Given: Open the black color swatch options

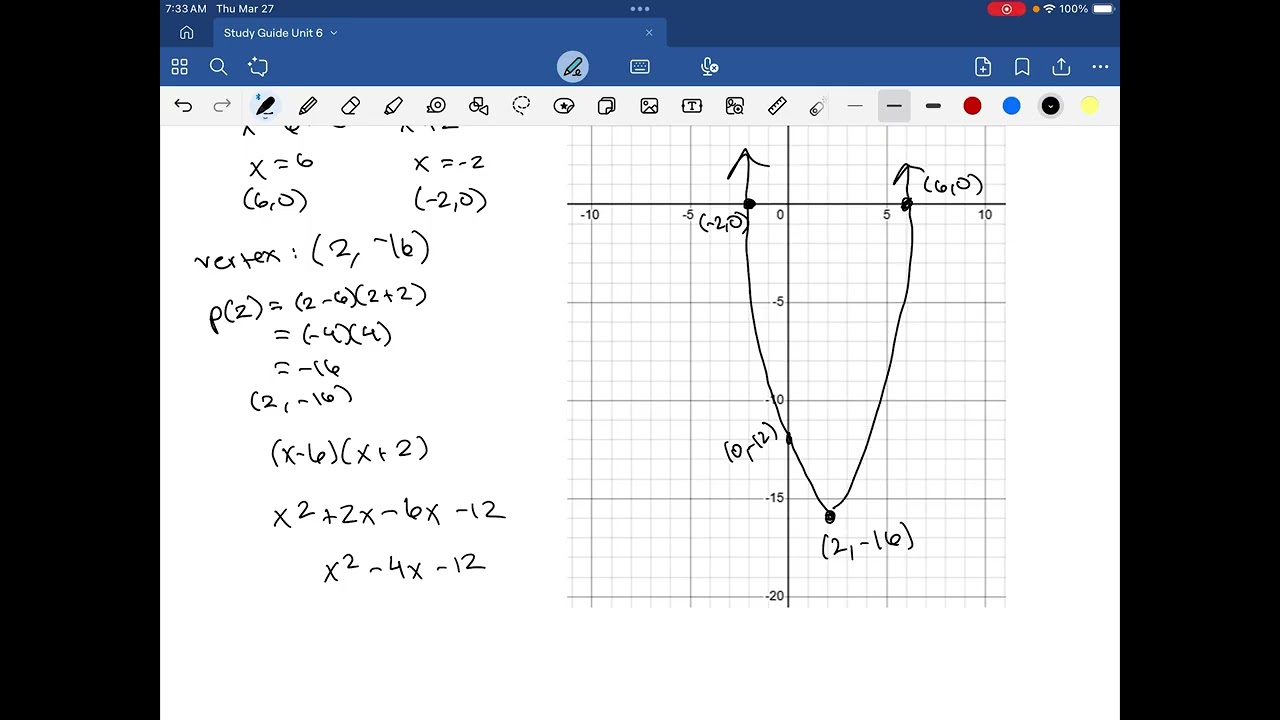Looking at the screenshot, I should coord(1050,106).
